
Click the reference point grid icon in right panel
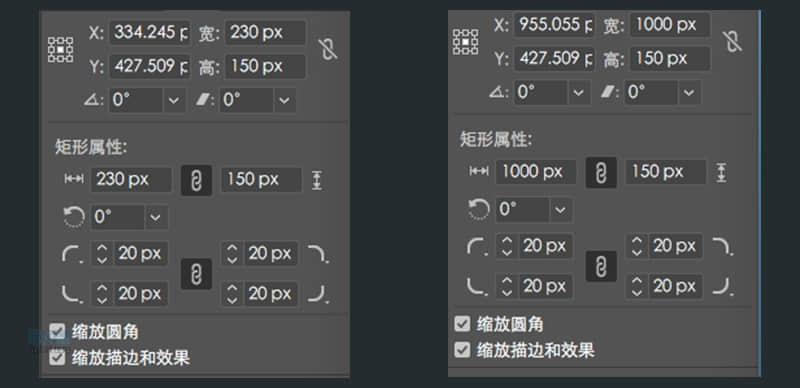[465, 42]
